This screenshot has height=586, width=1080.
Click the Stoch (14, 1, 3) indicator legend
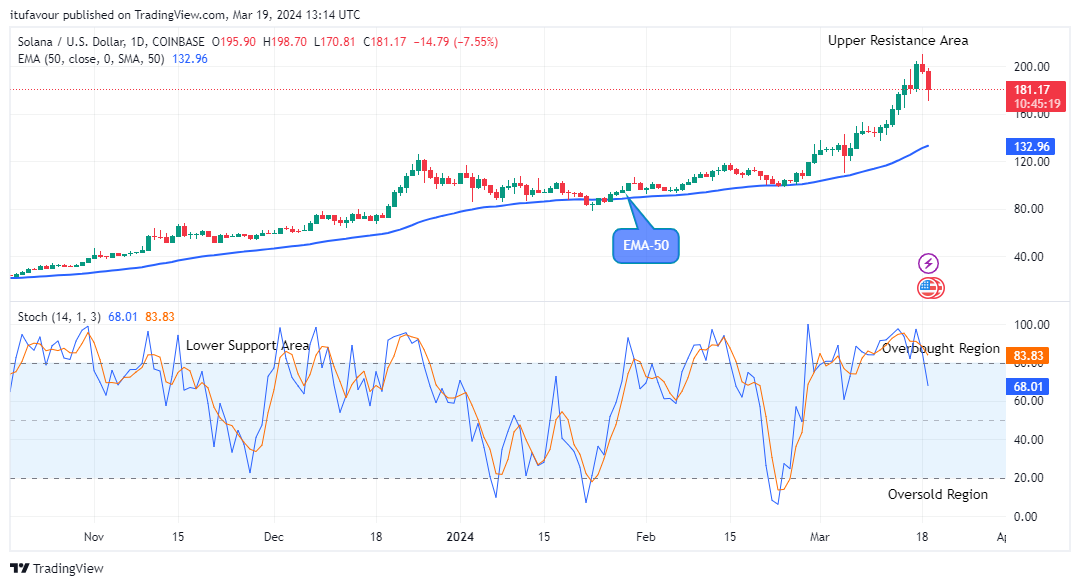click(x=59, y=317)
